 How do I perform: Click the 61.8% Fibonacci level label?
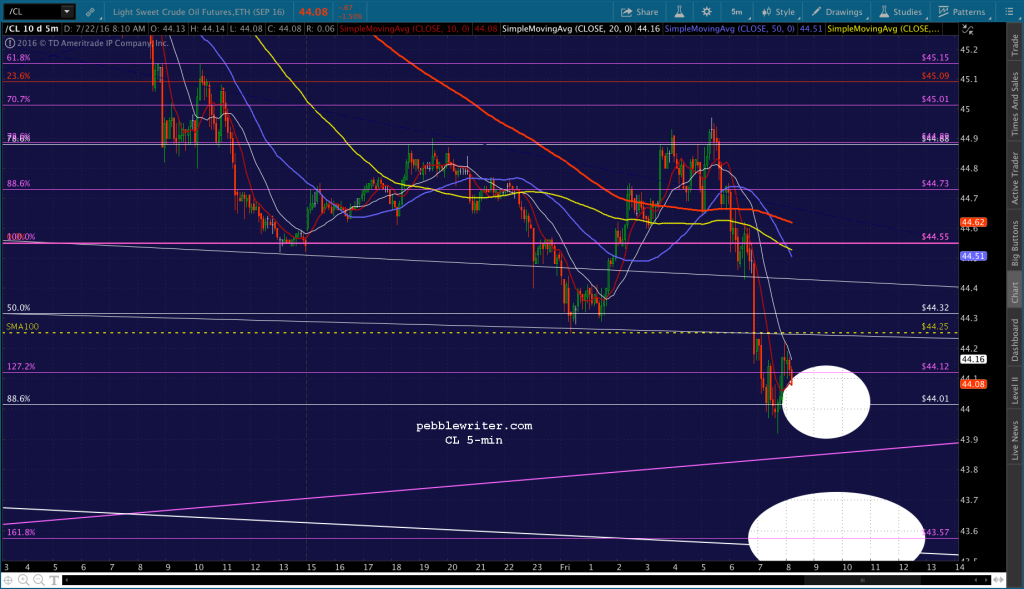[x=18, y=57]
